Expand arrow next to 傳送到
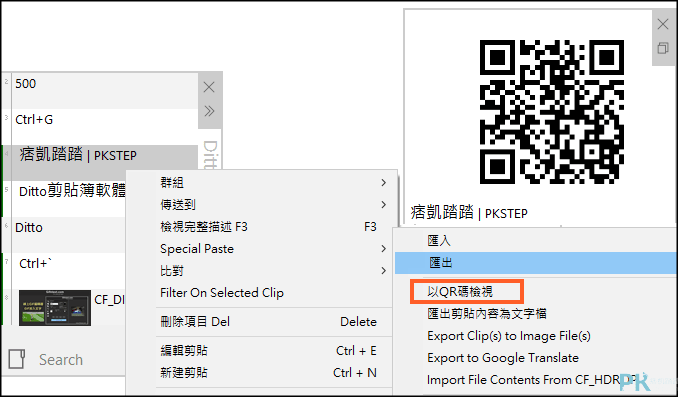Viewport: 678px width, 397px height. (x=384, y=205)
